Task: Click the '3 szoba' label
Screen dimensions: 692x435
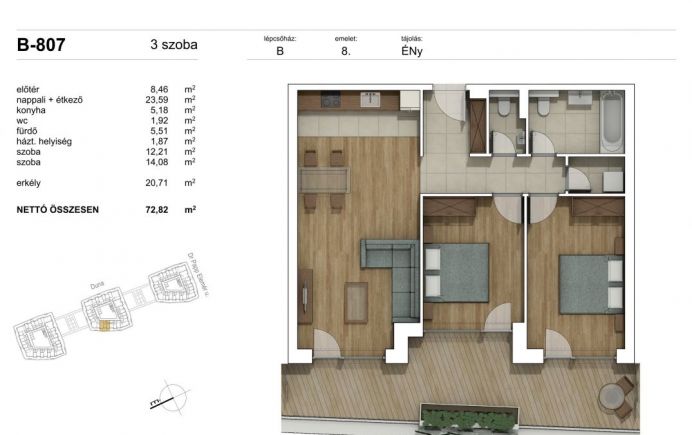Action: (x=174, y=45)
